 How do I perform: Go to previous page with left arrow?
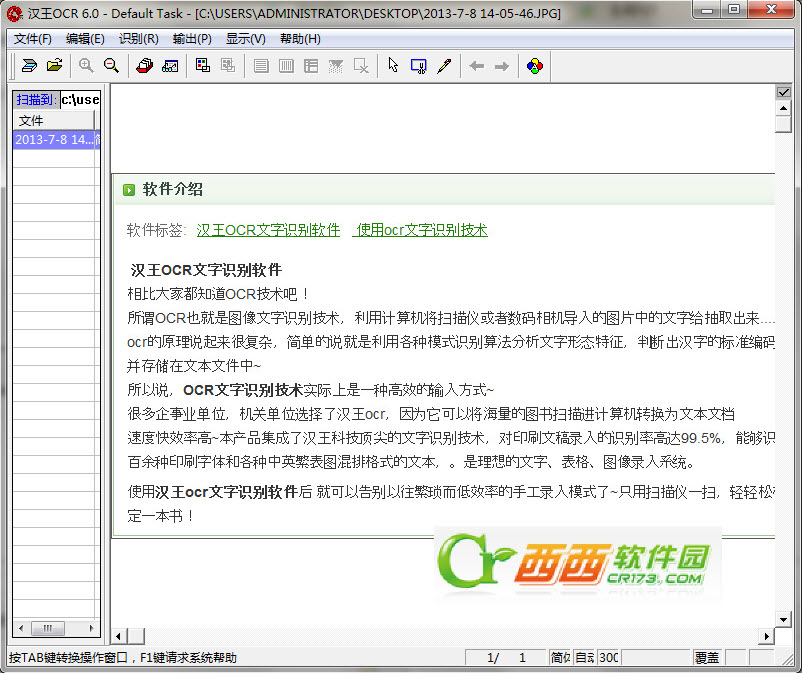tap(477, 65)
